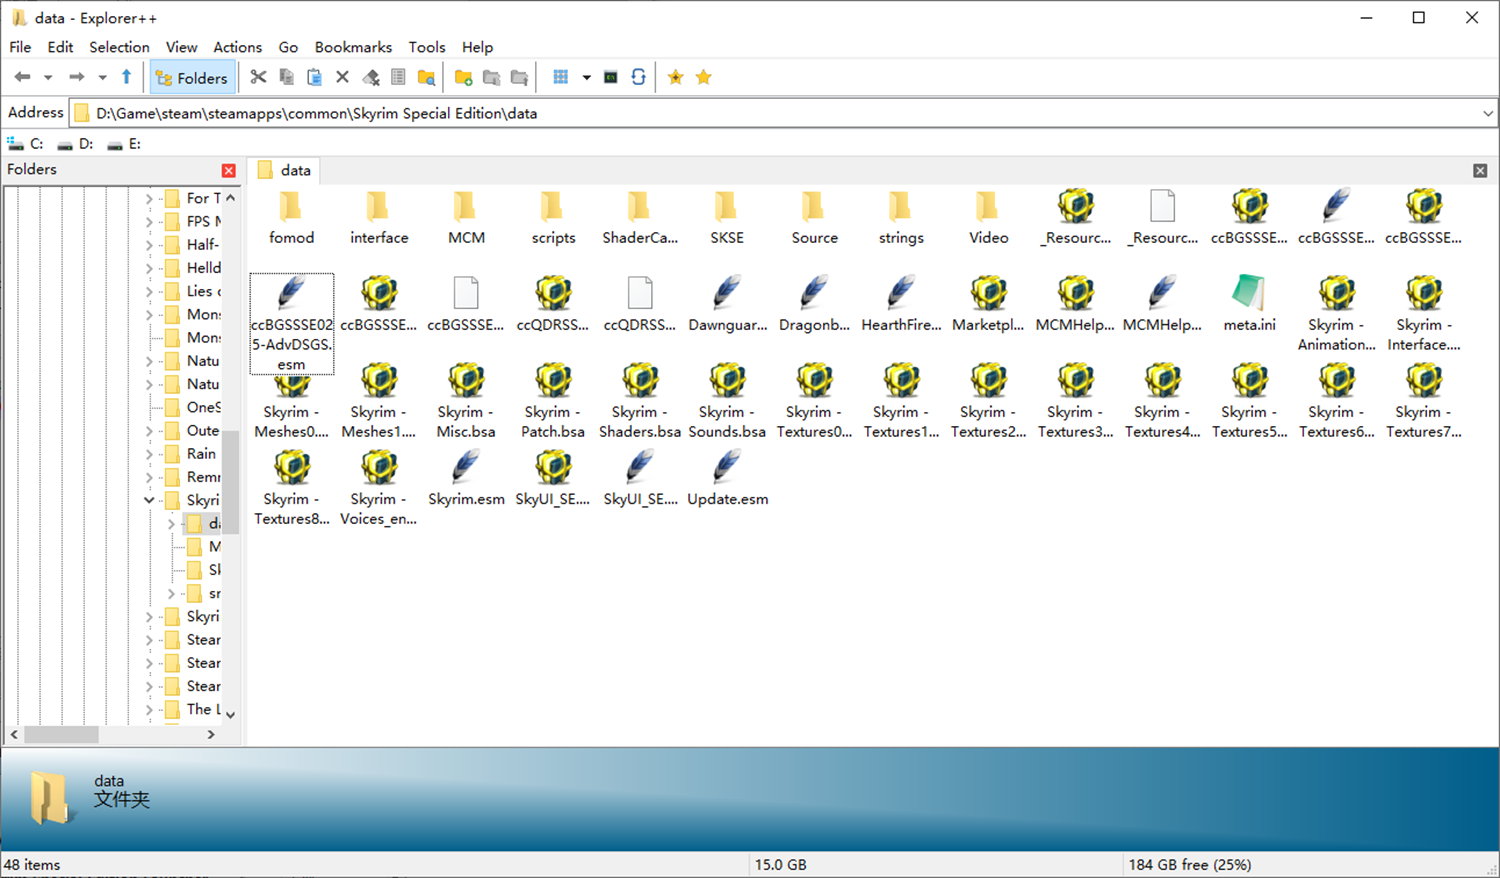Paste items from the clipboard
Viewport: 1500px width, 878px height.
314,77
